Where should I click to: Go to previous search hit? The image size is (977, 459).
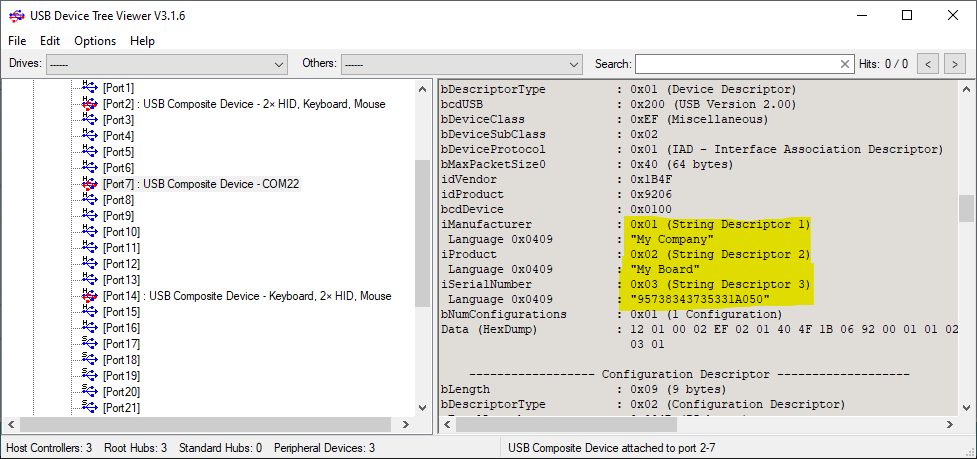(x=928, y=64)
